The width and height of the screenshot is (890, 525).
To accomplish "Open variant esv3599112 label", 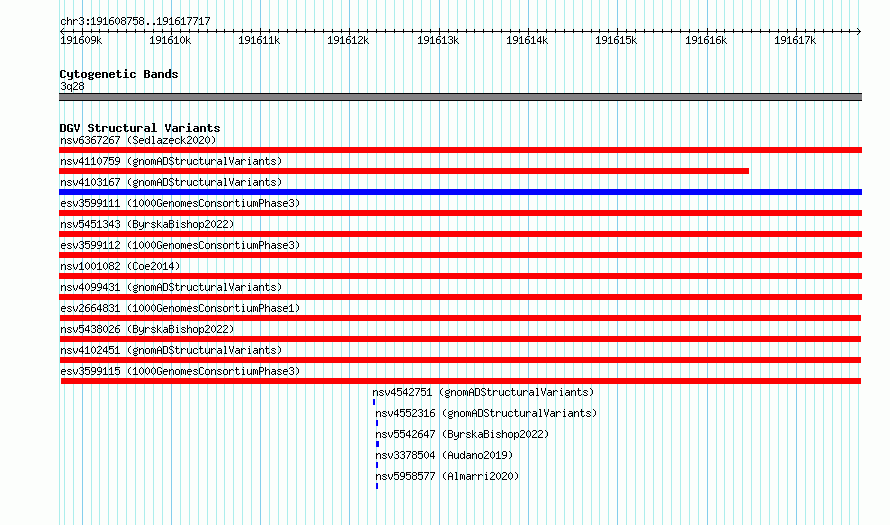I will coord(180,245).
